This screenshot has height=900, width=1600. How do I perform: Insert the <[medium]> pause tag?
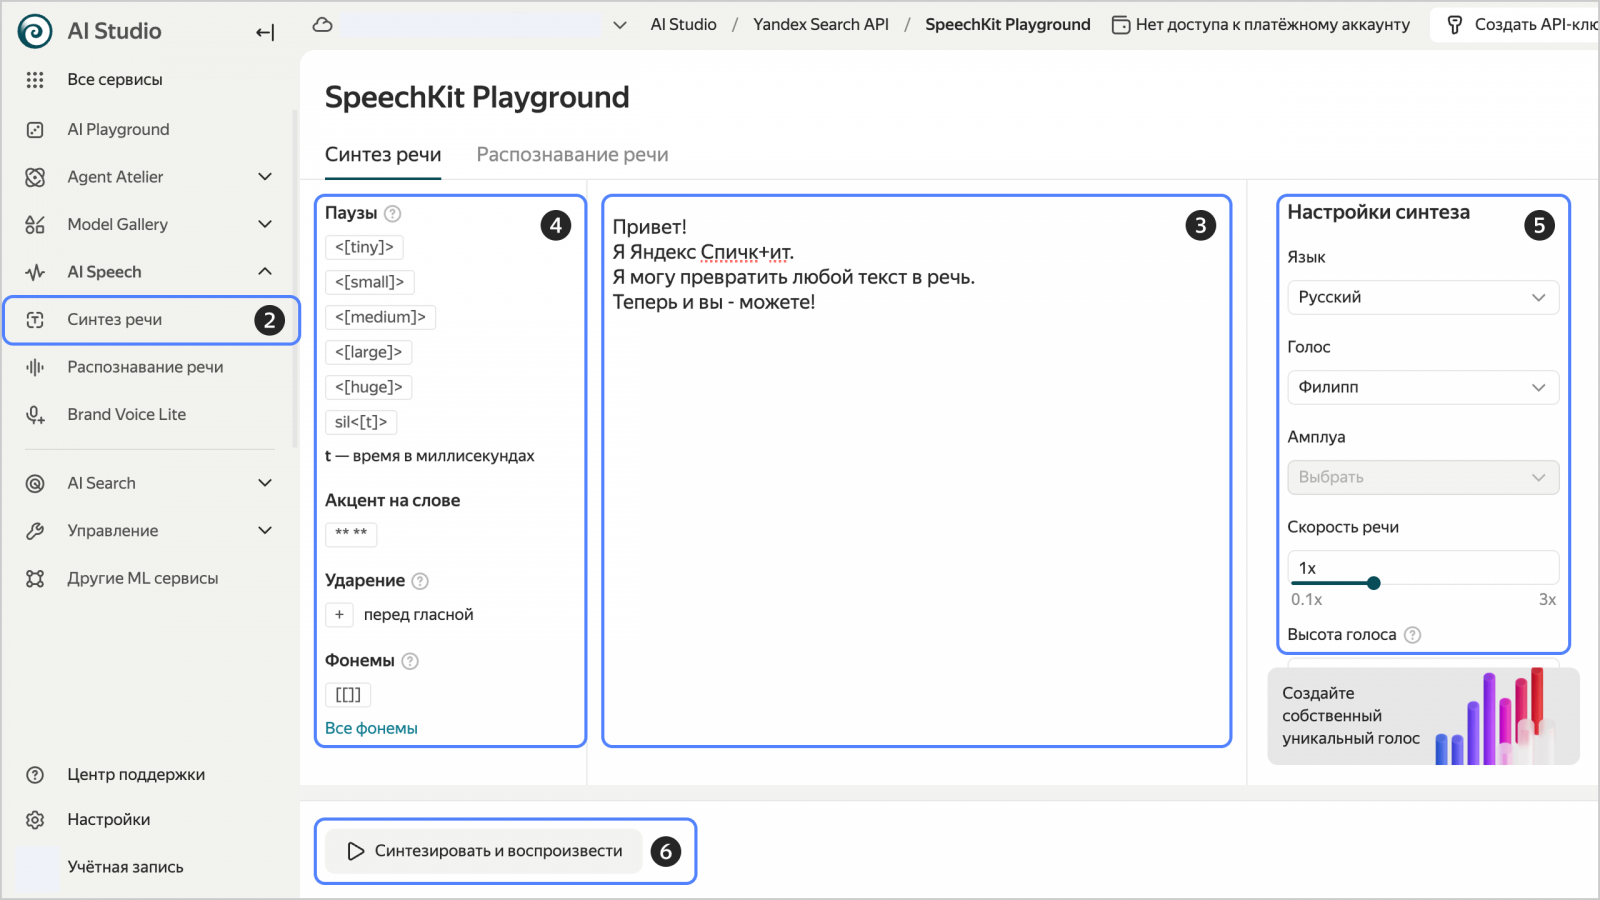point(380,317)
